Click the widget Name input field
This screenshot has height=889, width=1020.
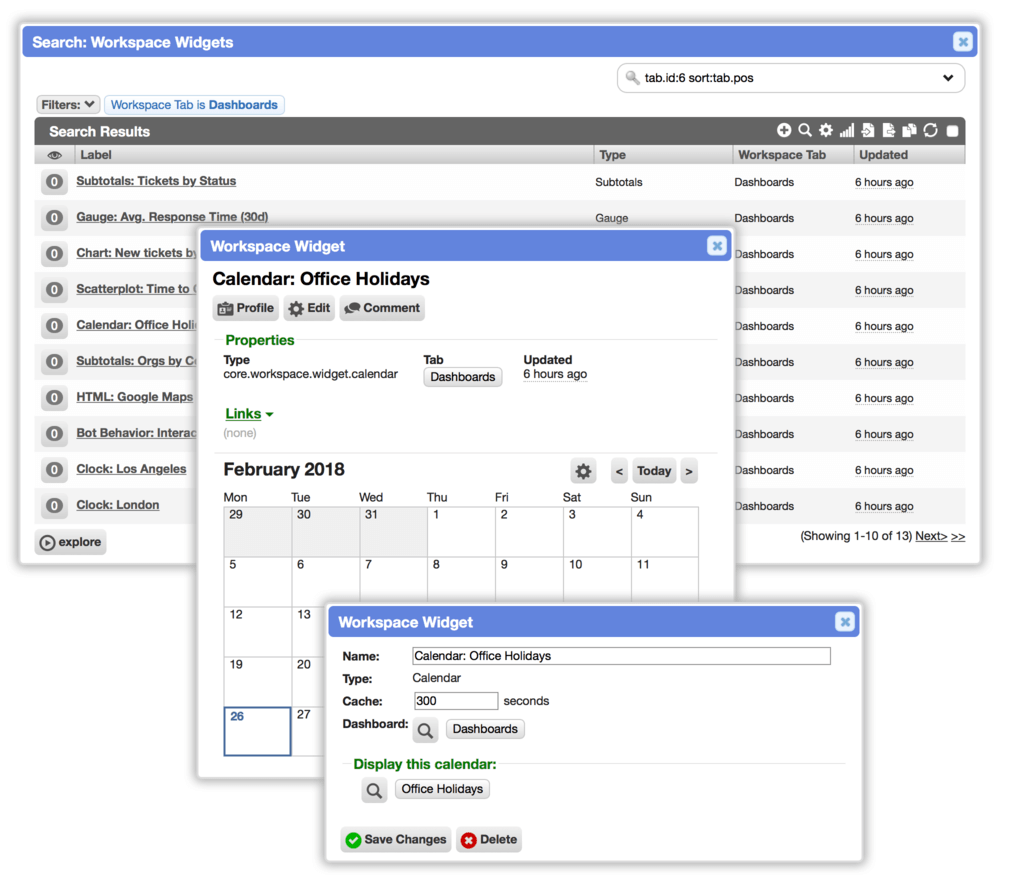tap(621, 656)
